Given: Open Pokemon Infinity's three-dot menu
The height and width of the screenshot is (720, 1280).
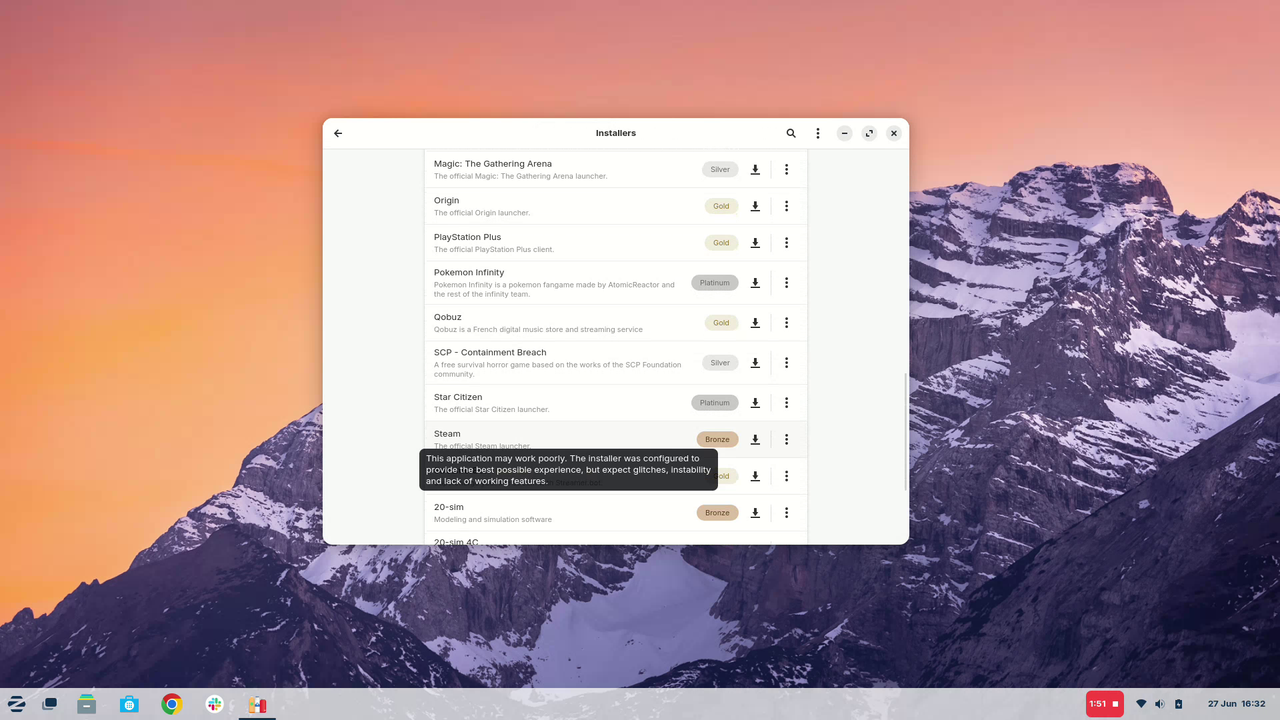Looking at the screenshot, I should point(787,283).
